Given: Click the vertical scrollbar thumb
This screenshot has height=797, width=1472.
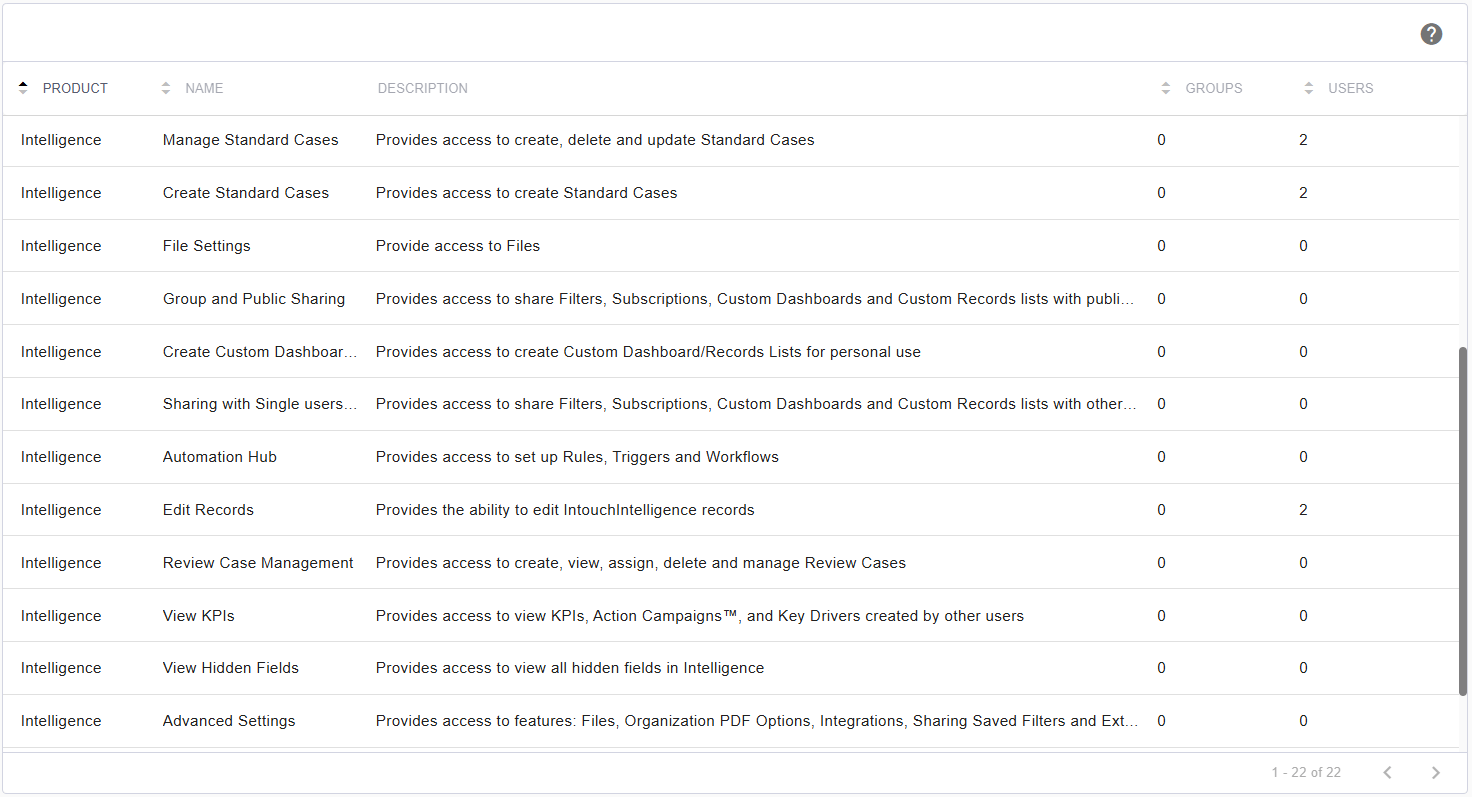Looking at the screenshot, I should (x=1463, y=520).
